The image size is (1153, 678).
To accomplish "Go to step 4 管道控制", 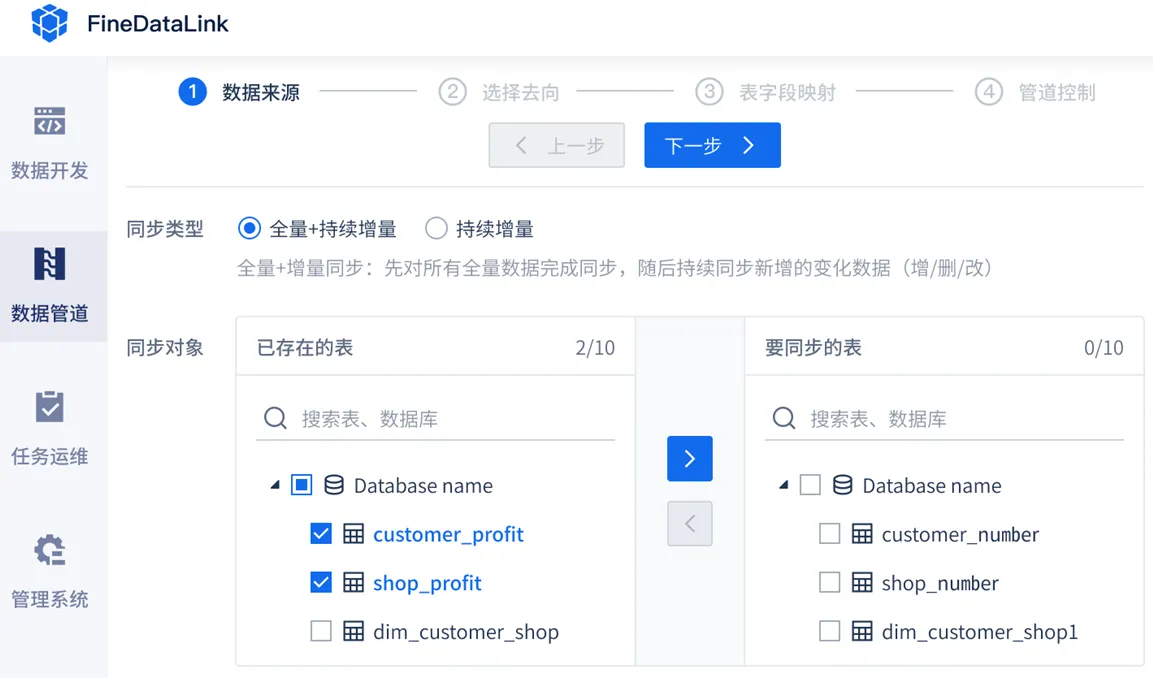I will [x=1035, y=92].
